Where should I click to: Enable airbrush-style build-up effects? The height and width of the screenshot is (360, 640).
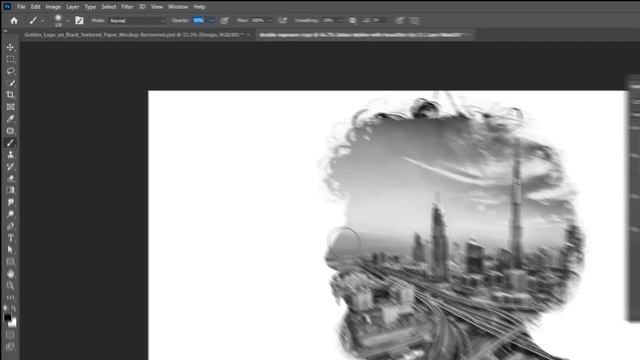point(282,20)
